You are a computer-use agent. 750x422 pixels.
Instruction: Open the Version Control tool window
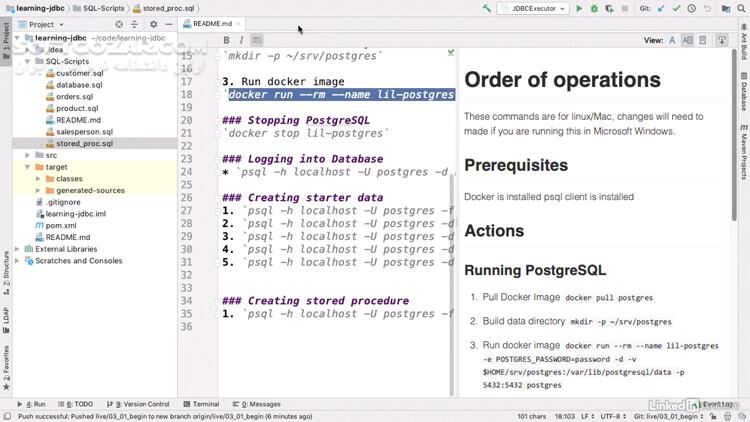click(x=141, y=404)
